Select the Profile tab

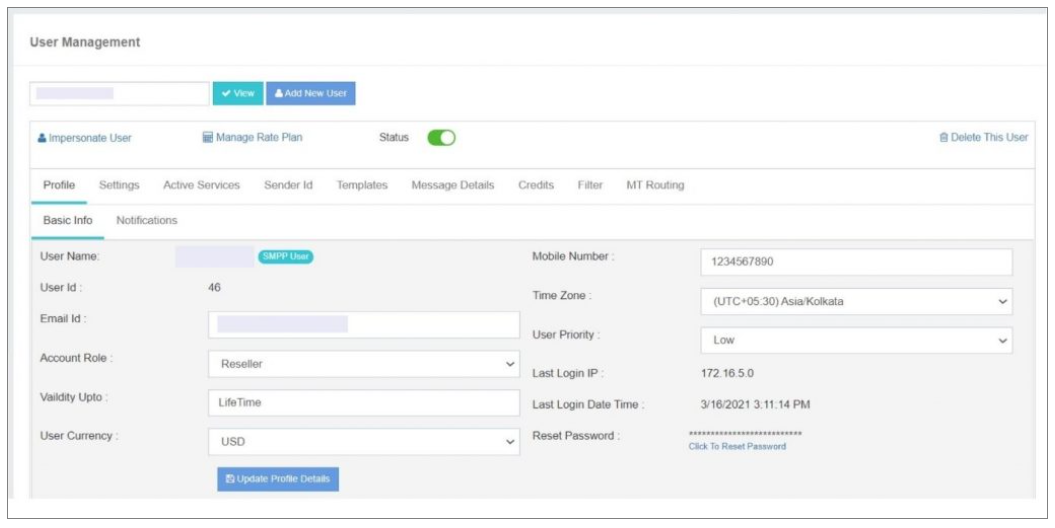coord(59,185)
